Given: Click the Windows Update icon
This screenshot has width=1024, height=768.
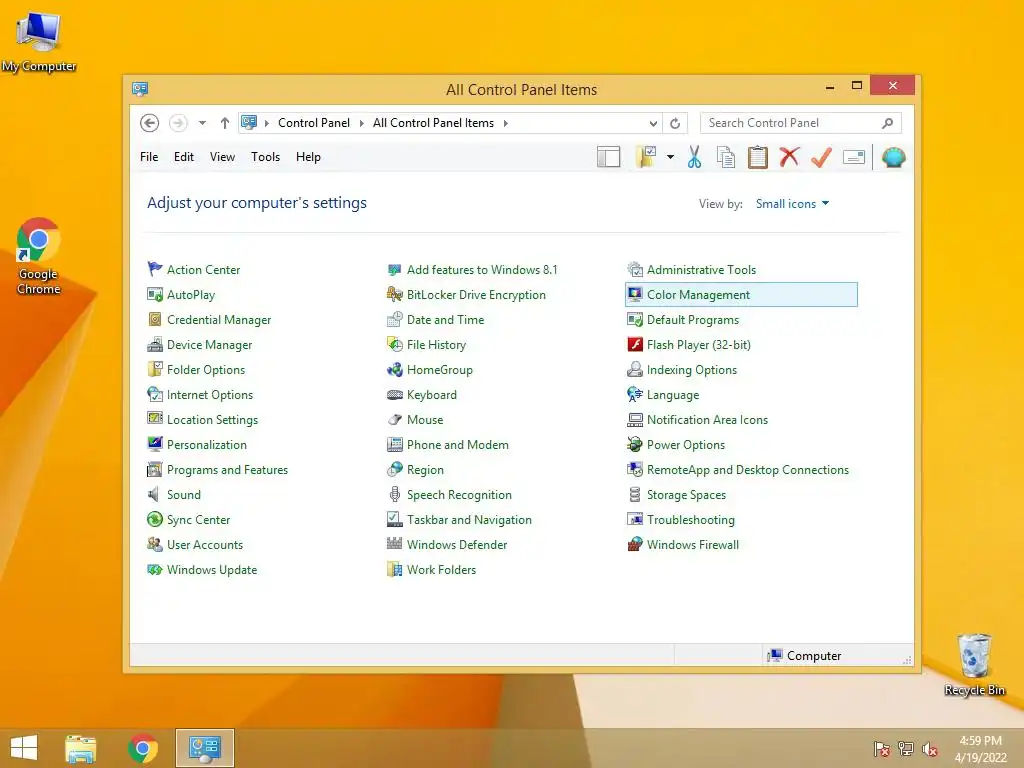Looking at the screenshot, I should (155, 569).
